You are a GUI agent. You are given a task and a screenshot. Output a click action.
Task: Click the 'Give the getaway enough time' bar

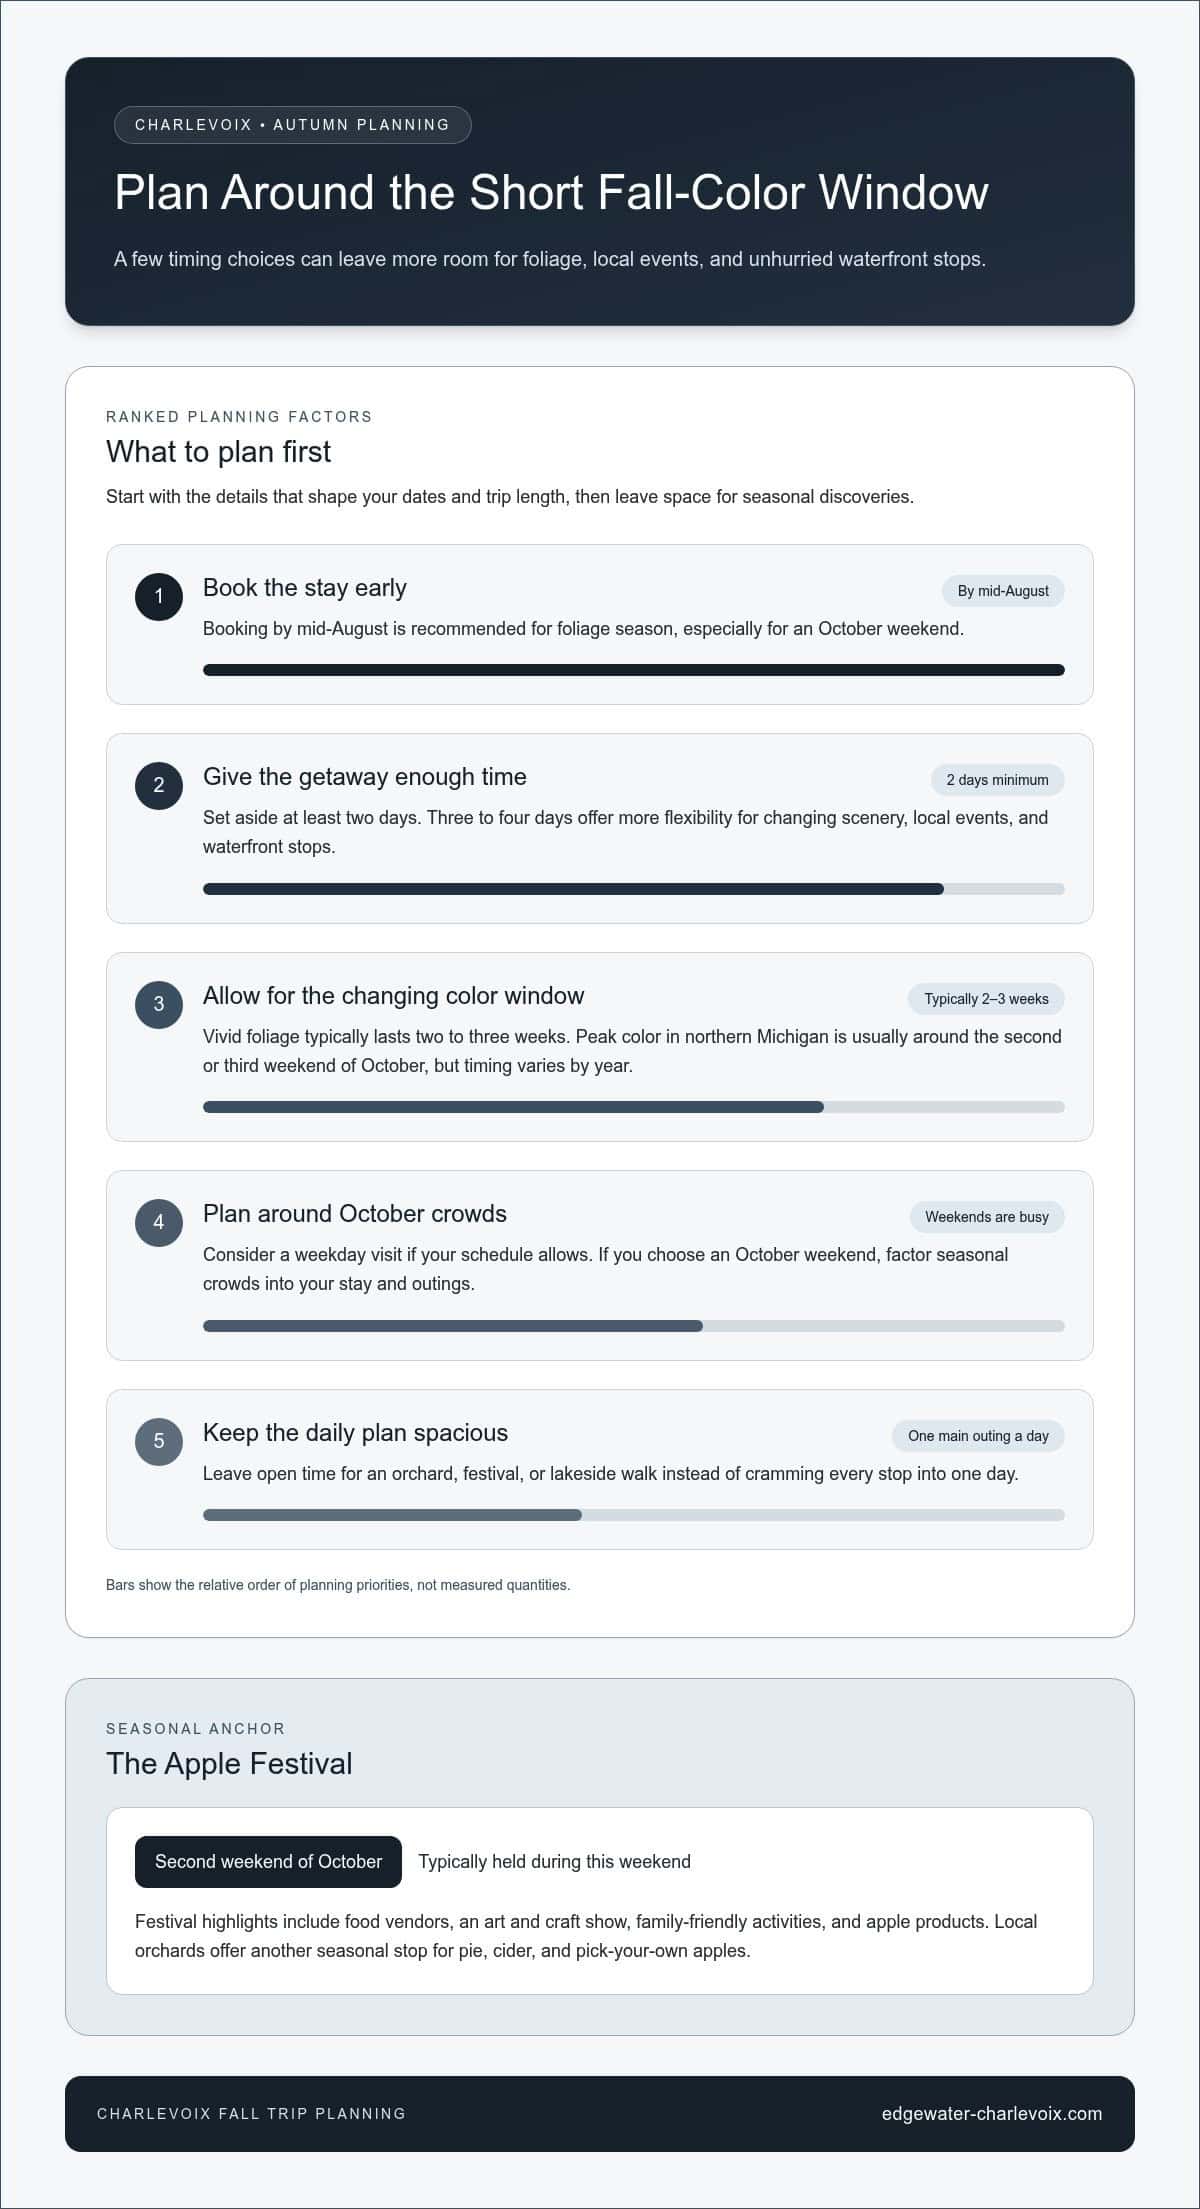point(634,889)
